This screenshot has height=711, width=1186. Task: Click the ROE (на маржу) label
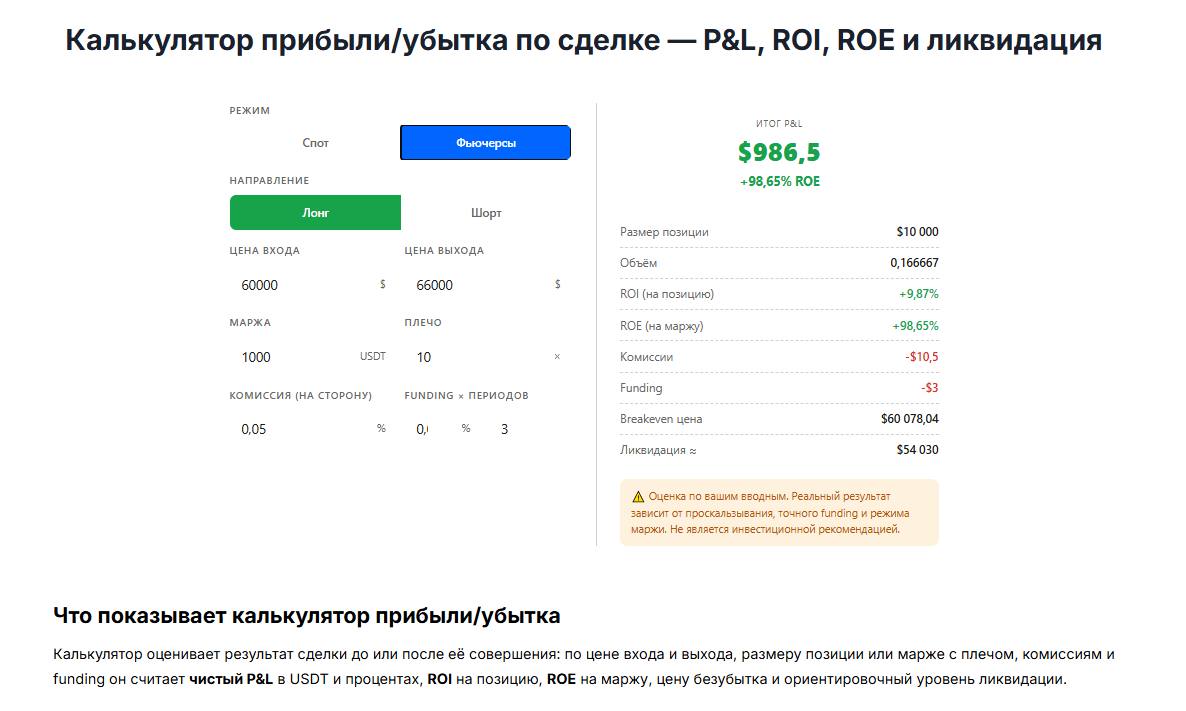click(x=662, y=326)
